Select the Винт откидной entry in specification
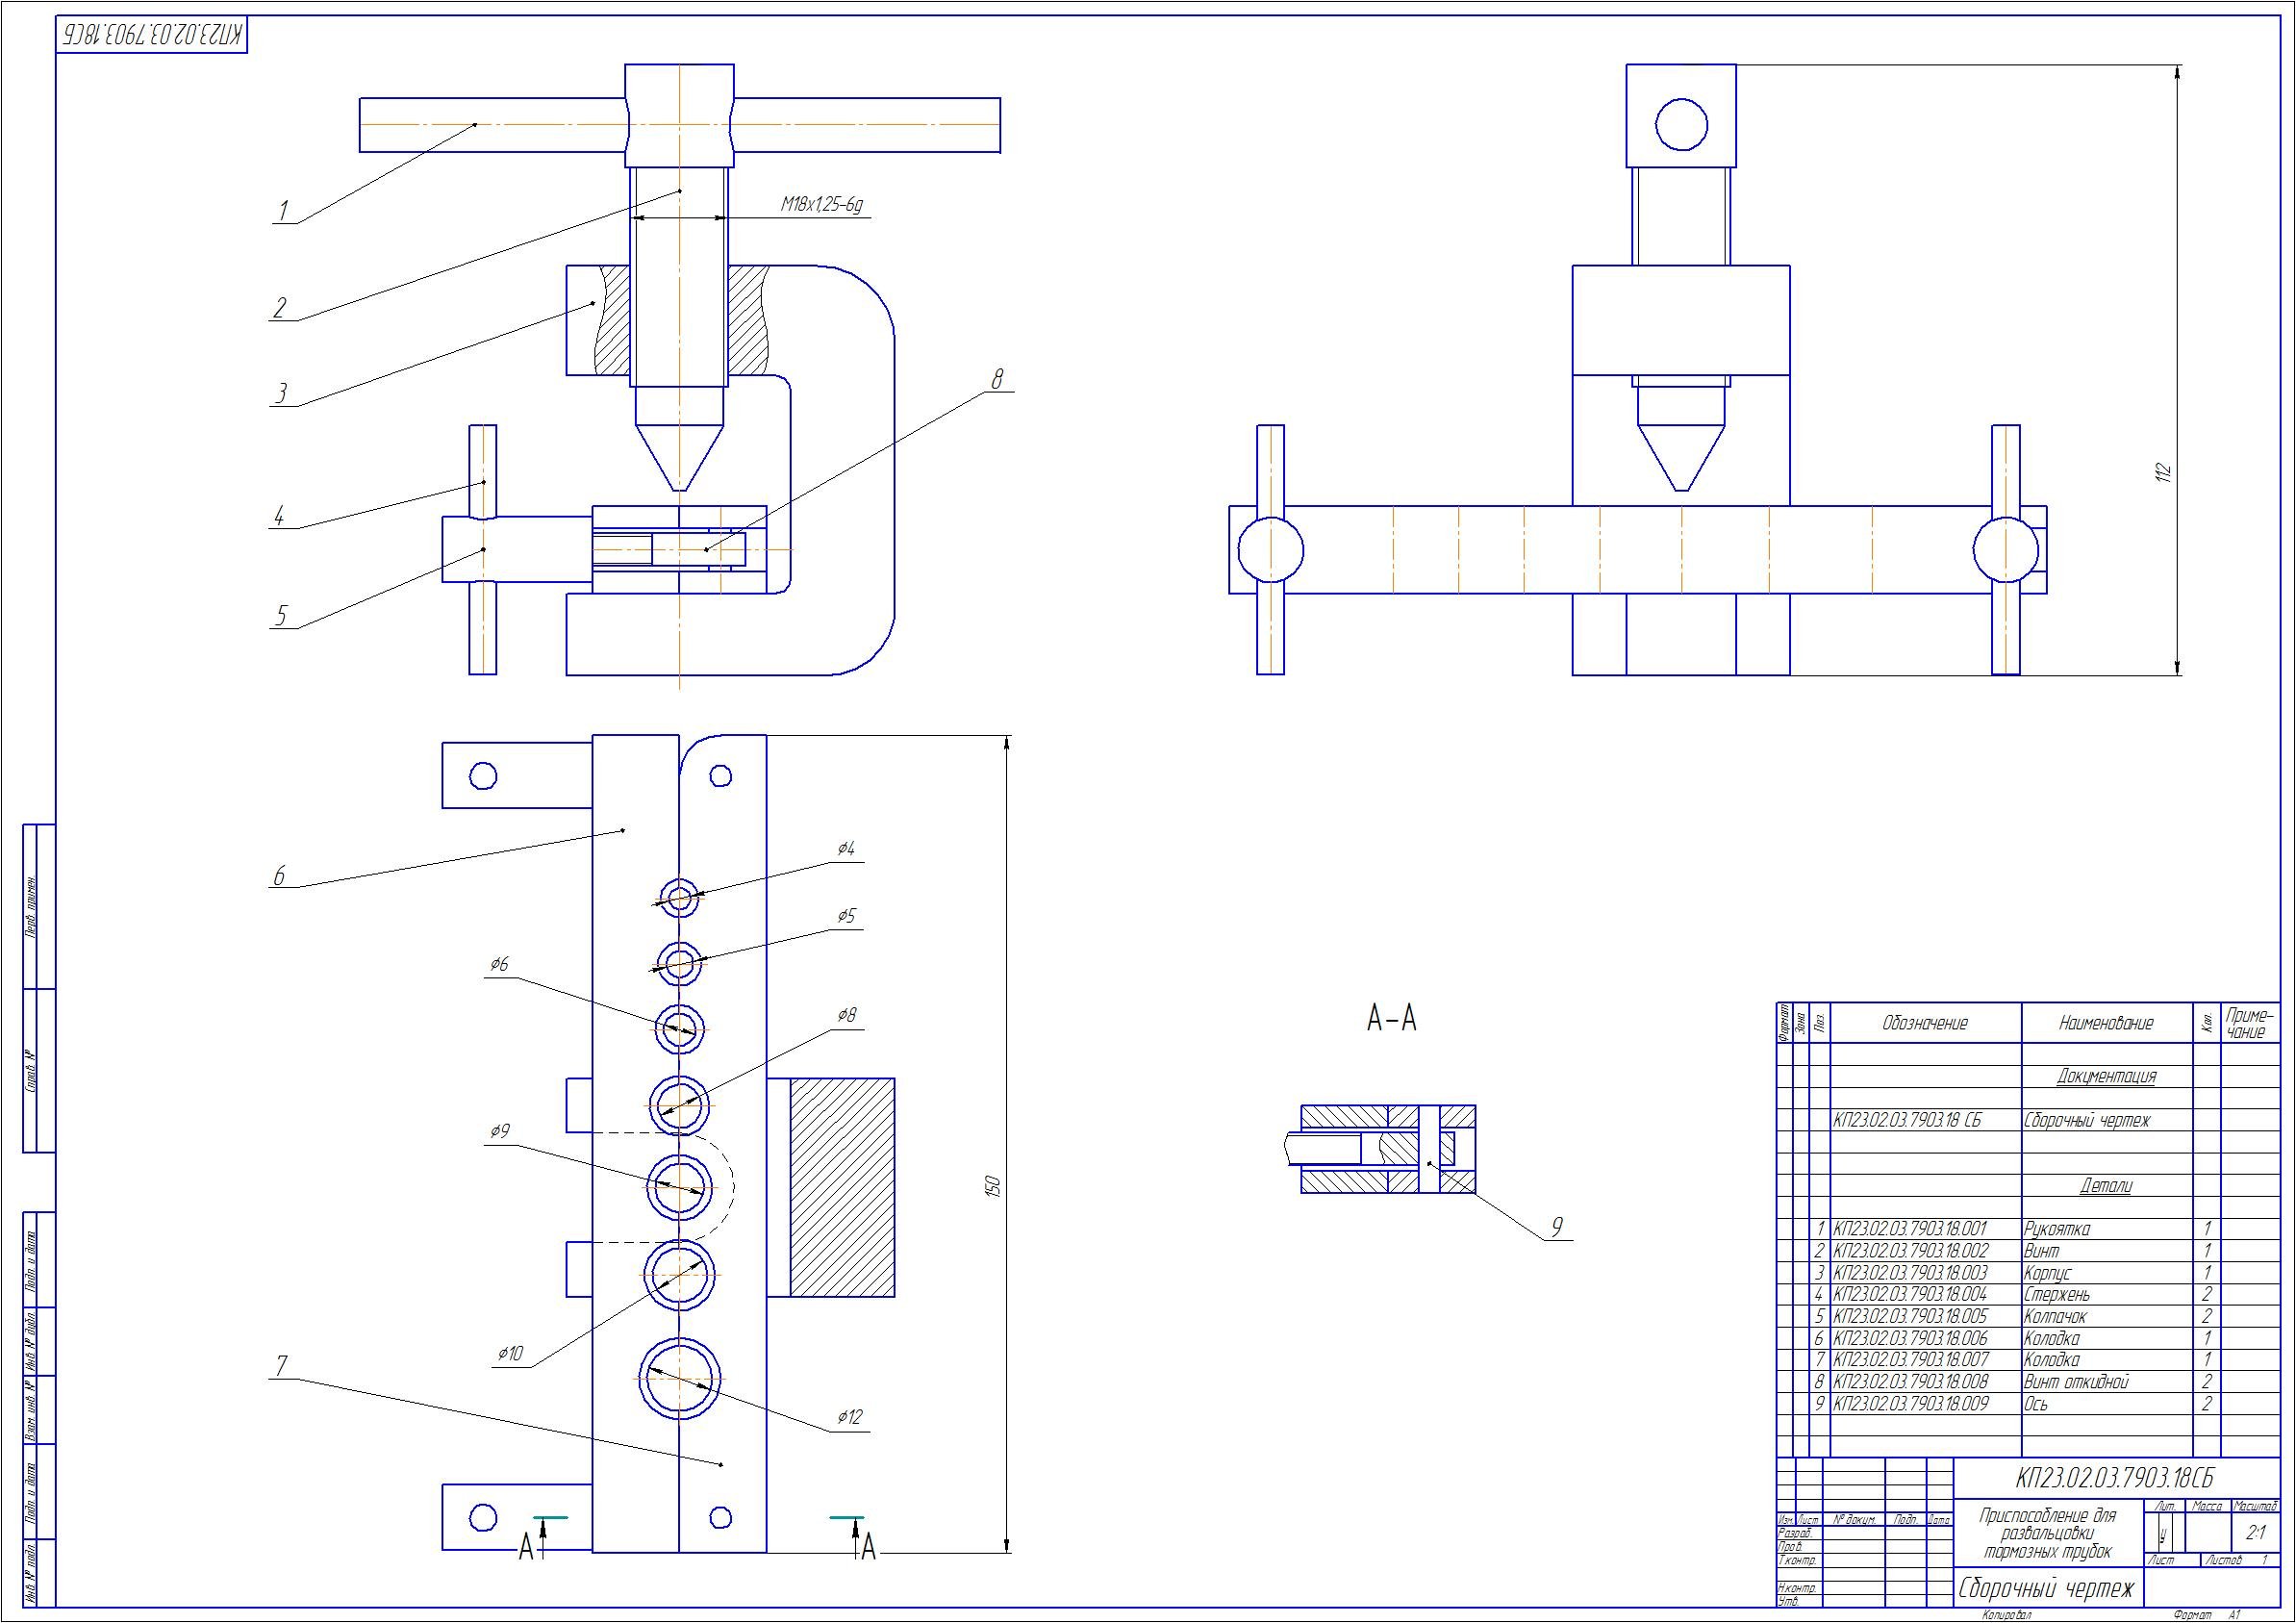Screen dimensions: 2296x1623 click(2075, 1382)
